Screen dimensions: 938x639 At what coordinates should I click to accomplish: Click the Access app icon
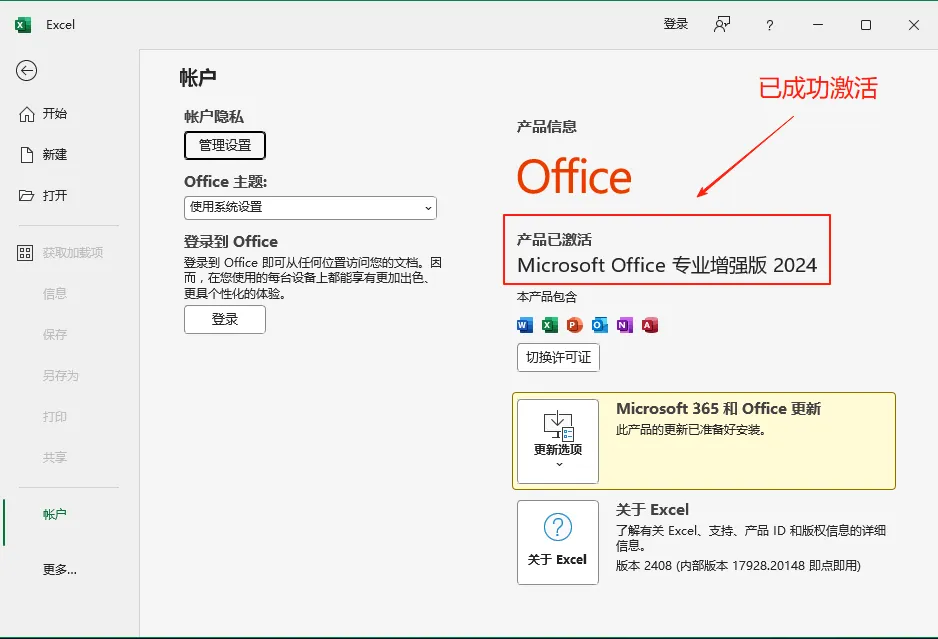pyautogui.click(x=650, y=325)
